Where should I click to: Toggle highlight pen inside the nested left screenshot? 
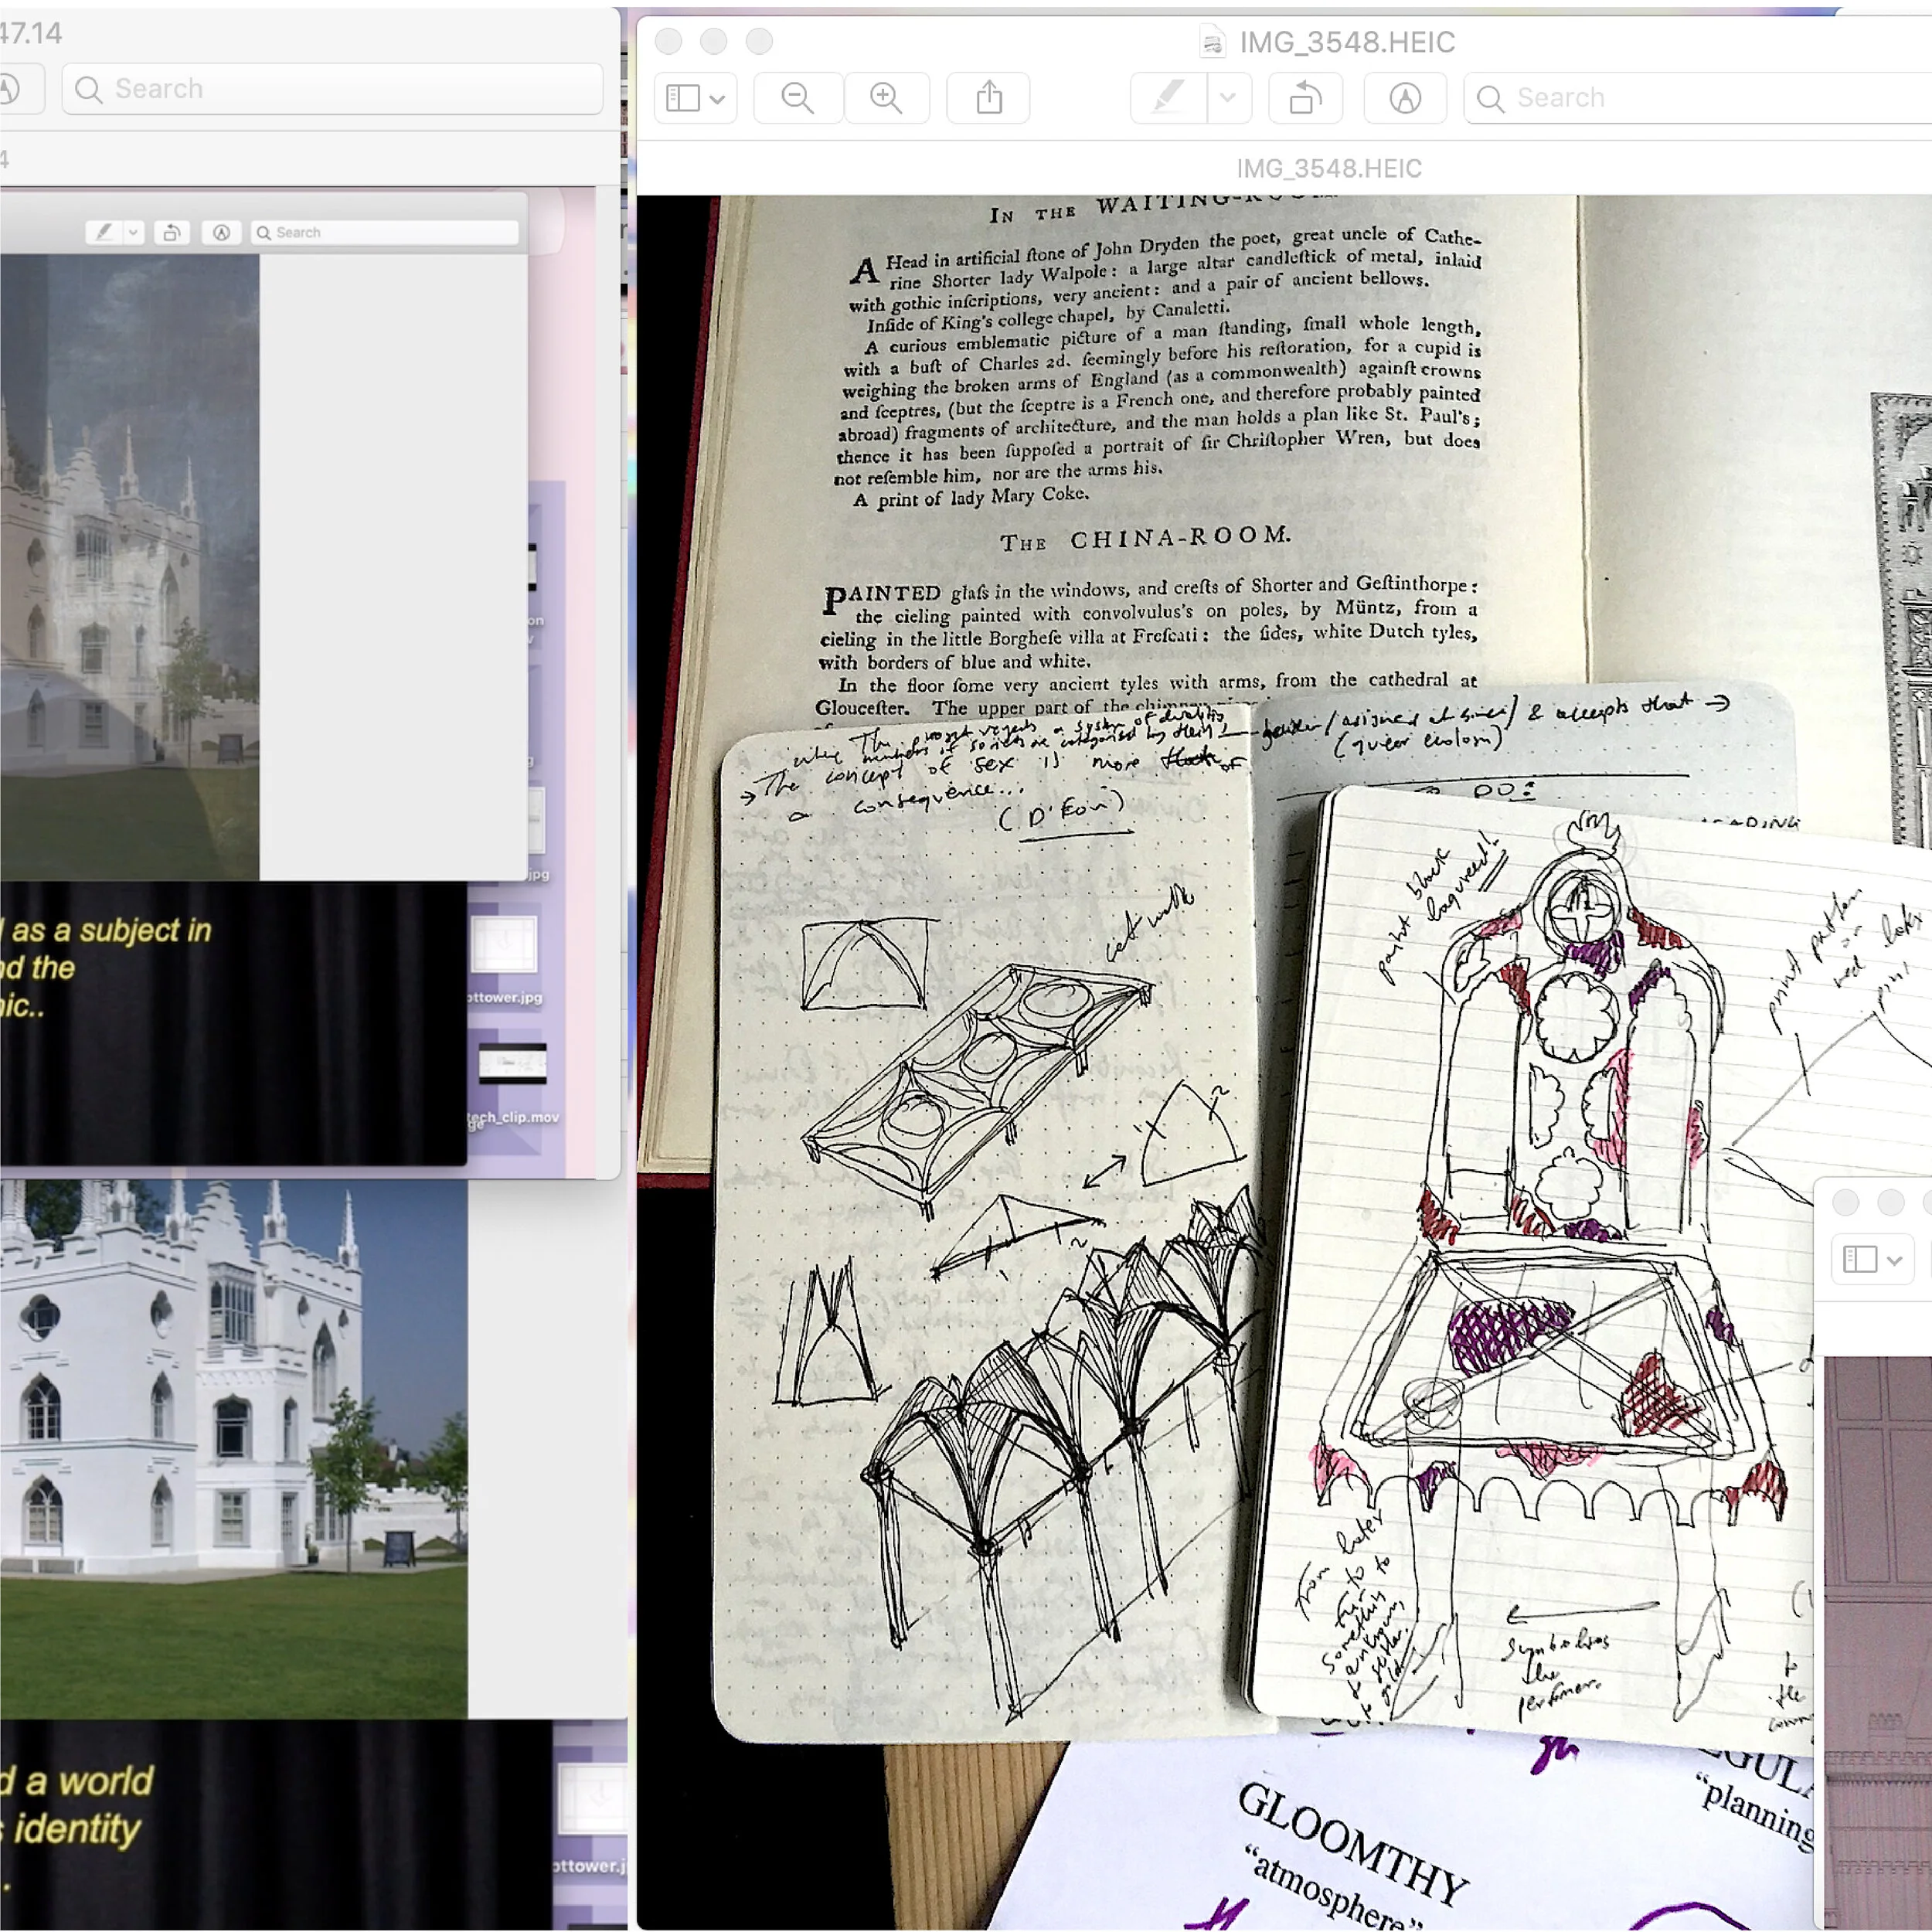pos(103,233)
